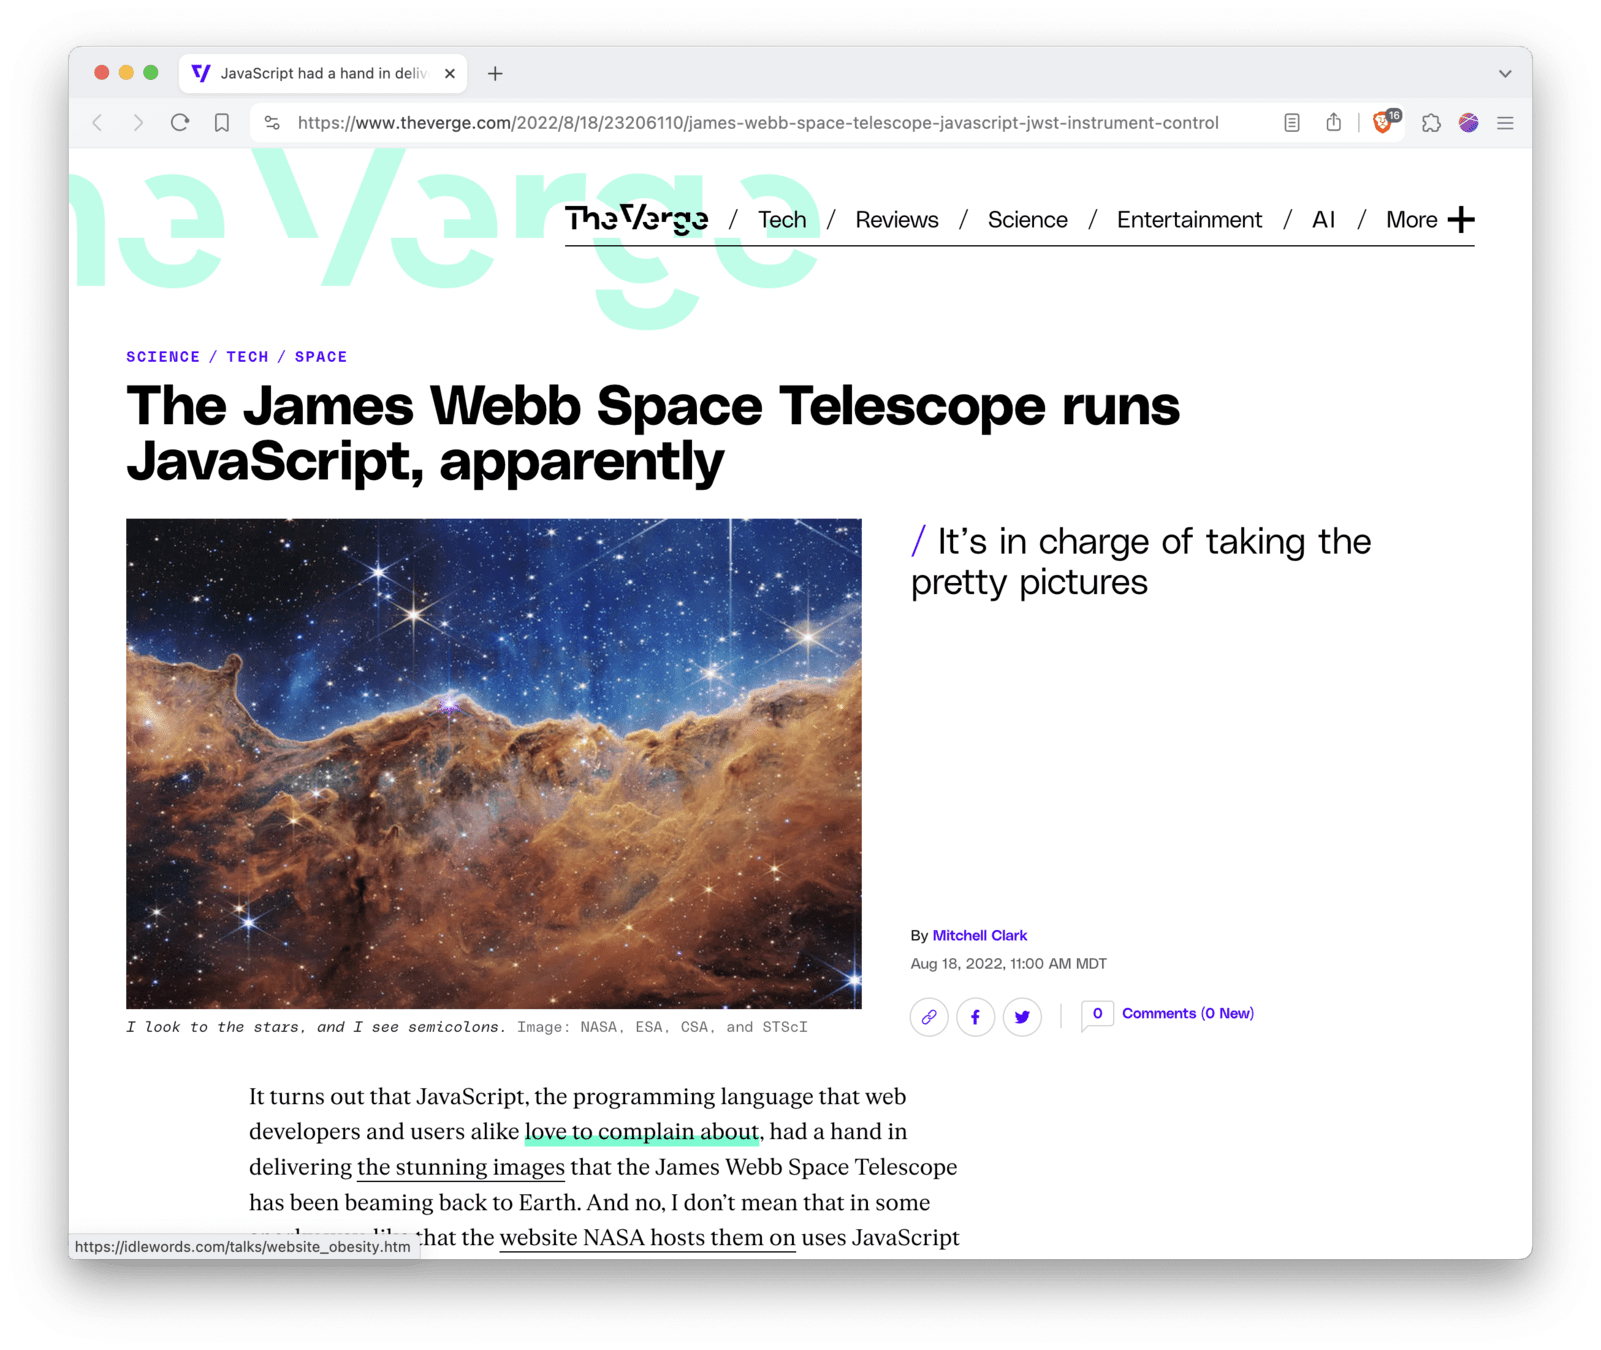Toggle reader mode icon

1292,123
